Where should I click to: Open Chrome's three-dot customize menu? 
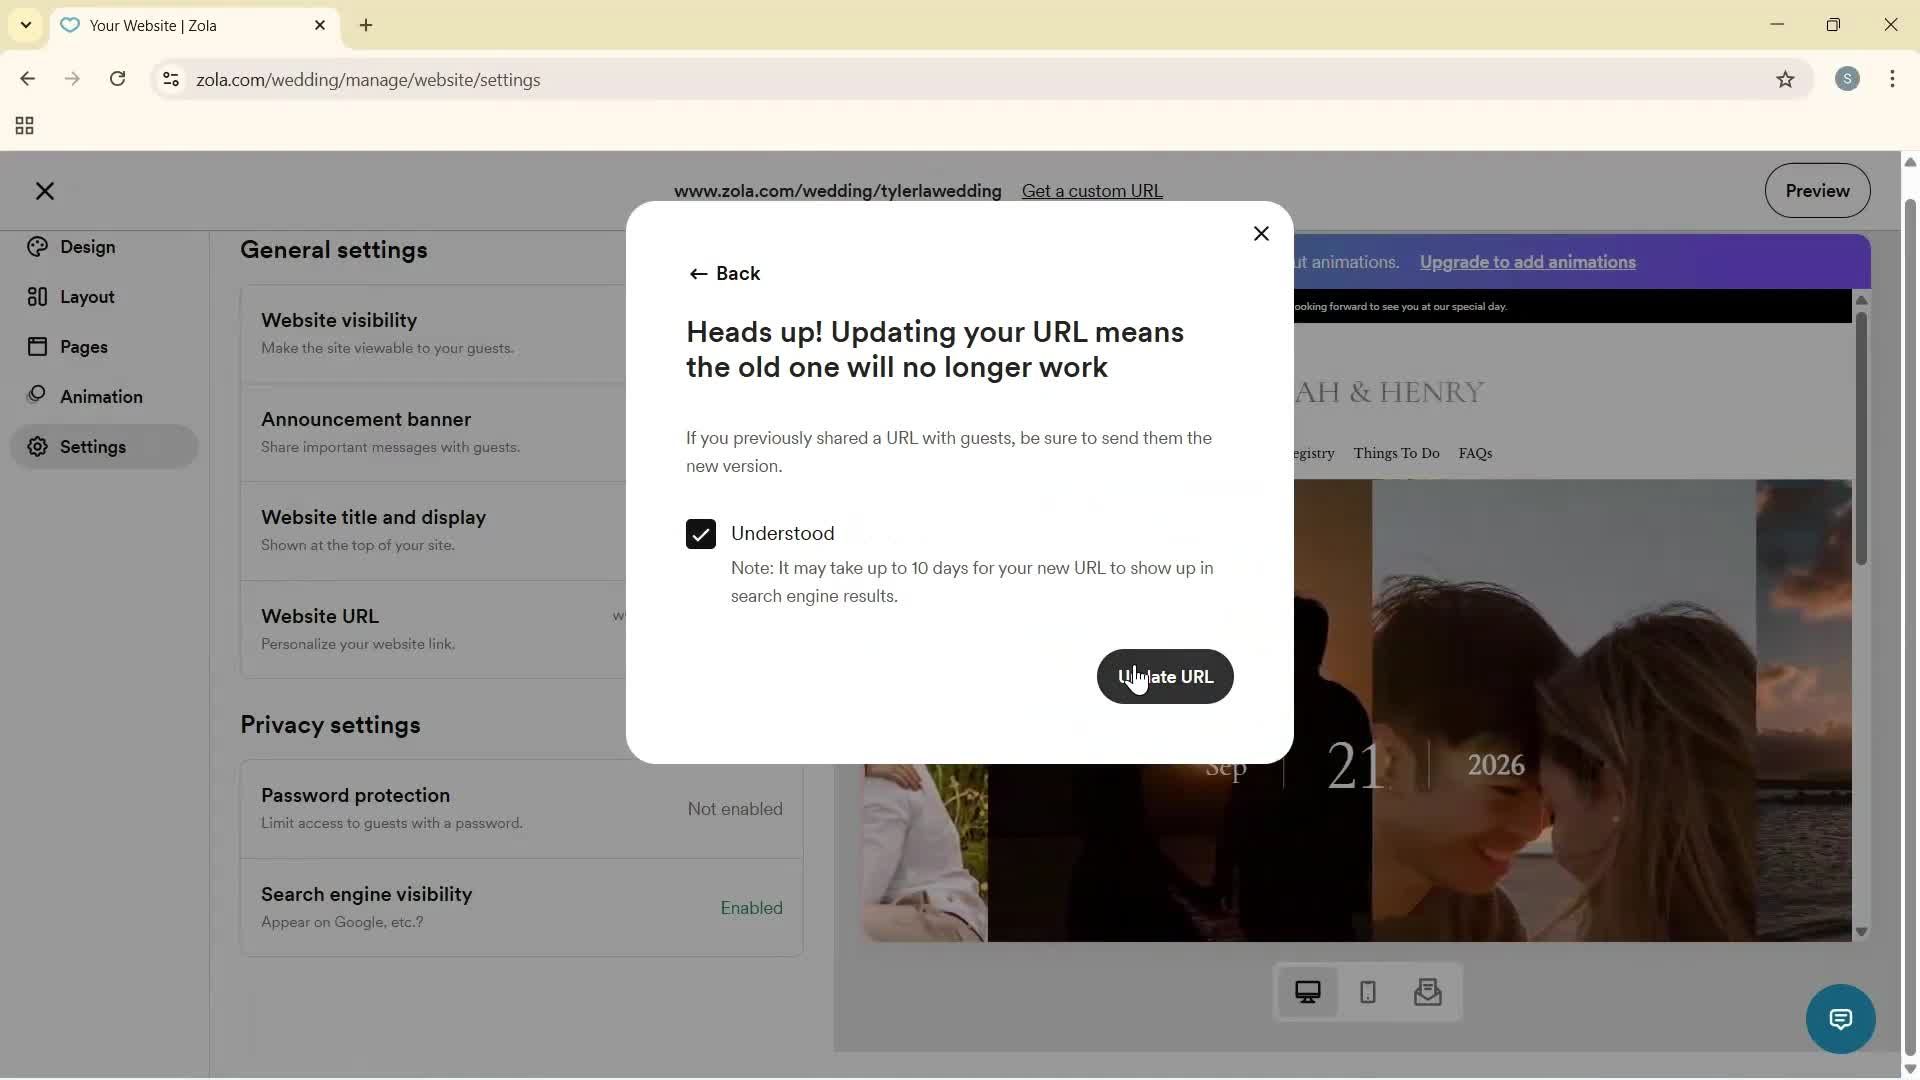(x=1893, y=79)
